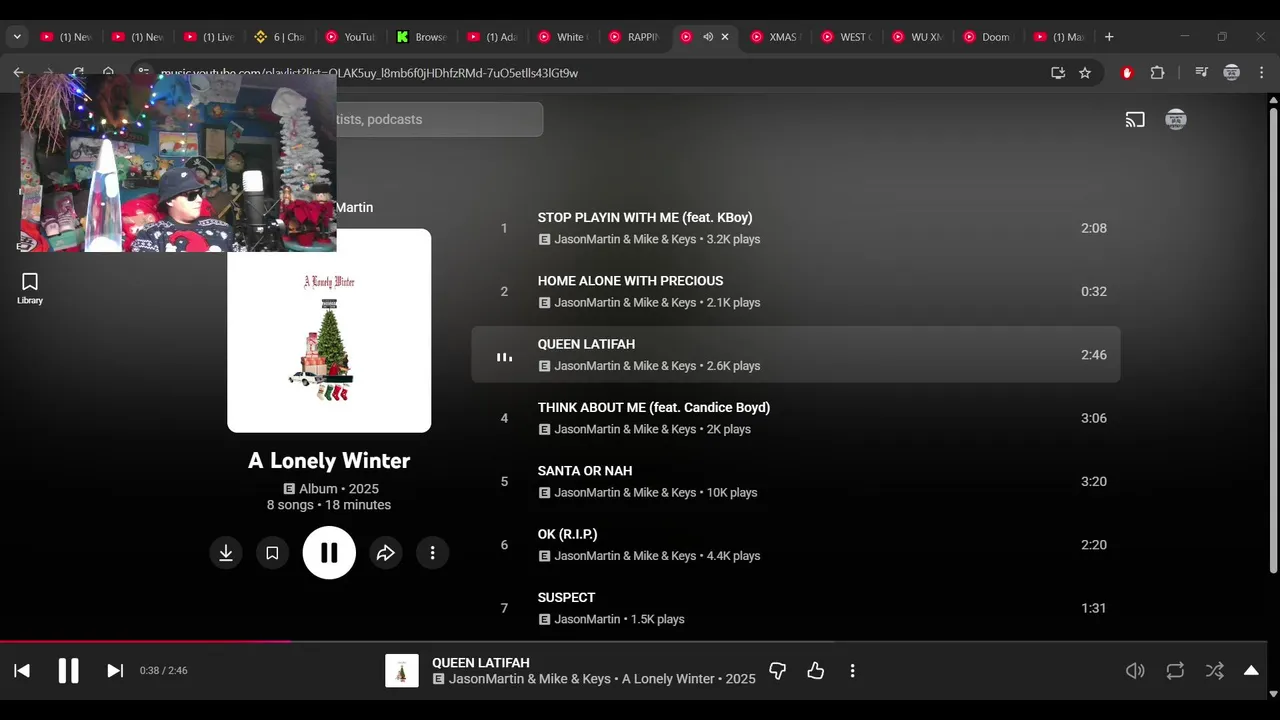The width and height of the screenshot is (1280, 720).
Task: Click the address bar URL
Action: pyautogui.click(x=369, y=73)
